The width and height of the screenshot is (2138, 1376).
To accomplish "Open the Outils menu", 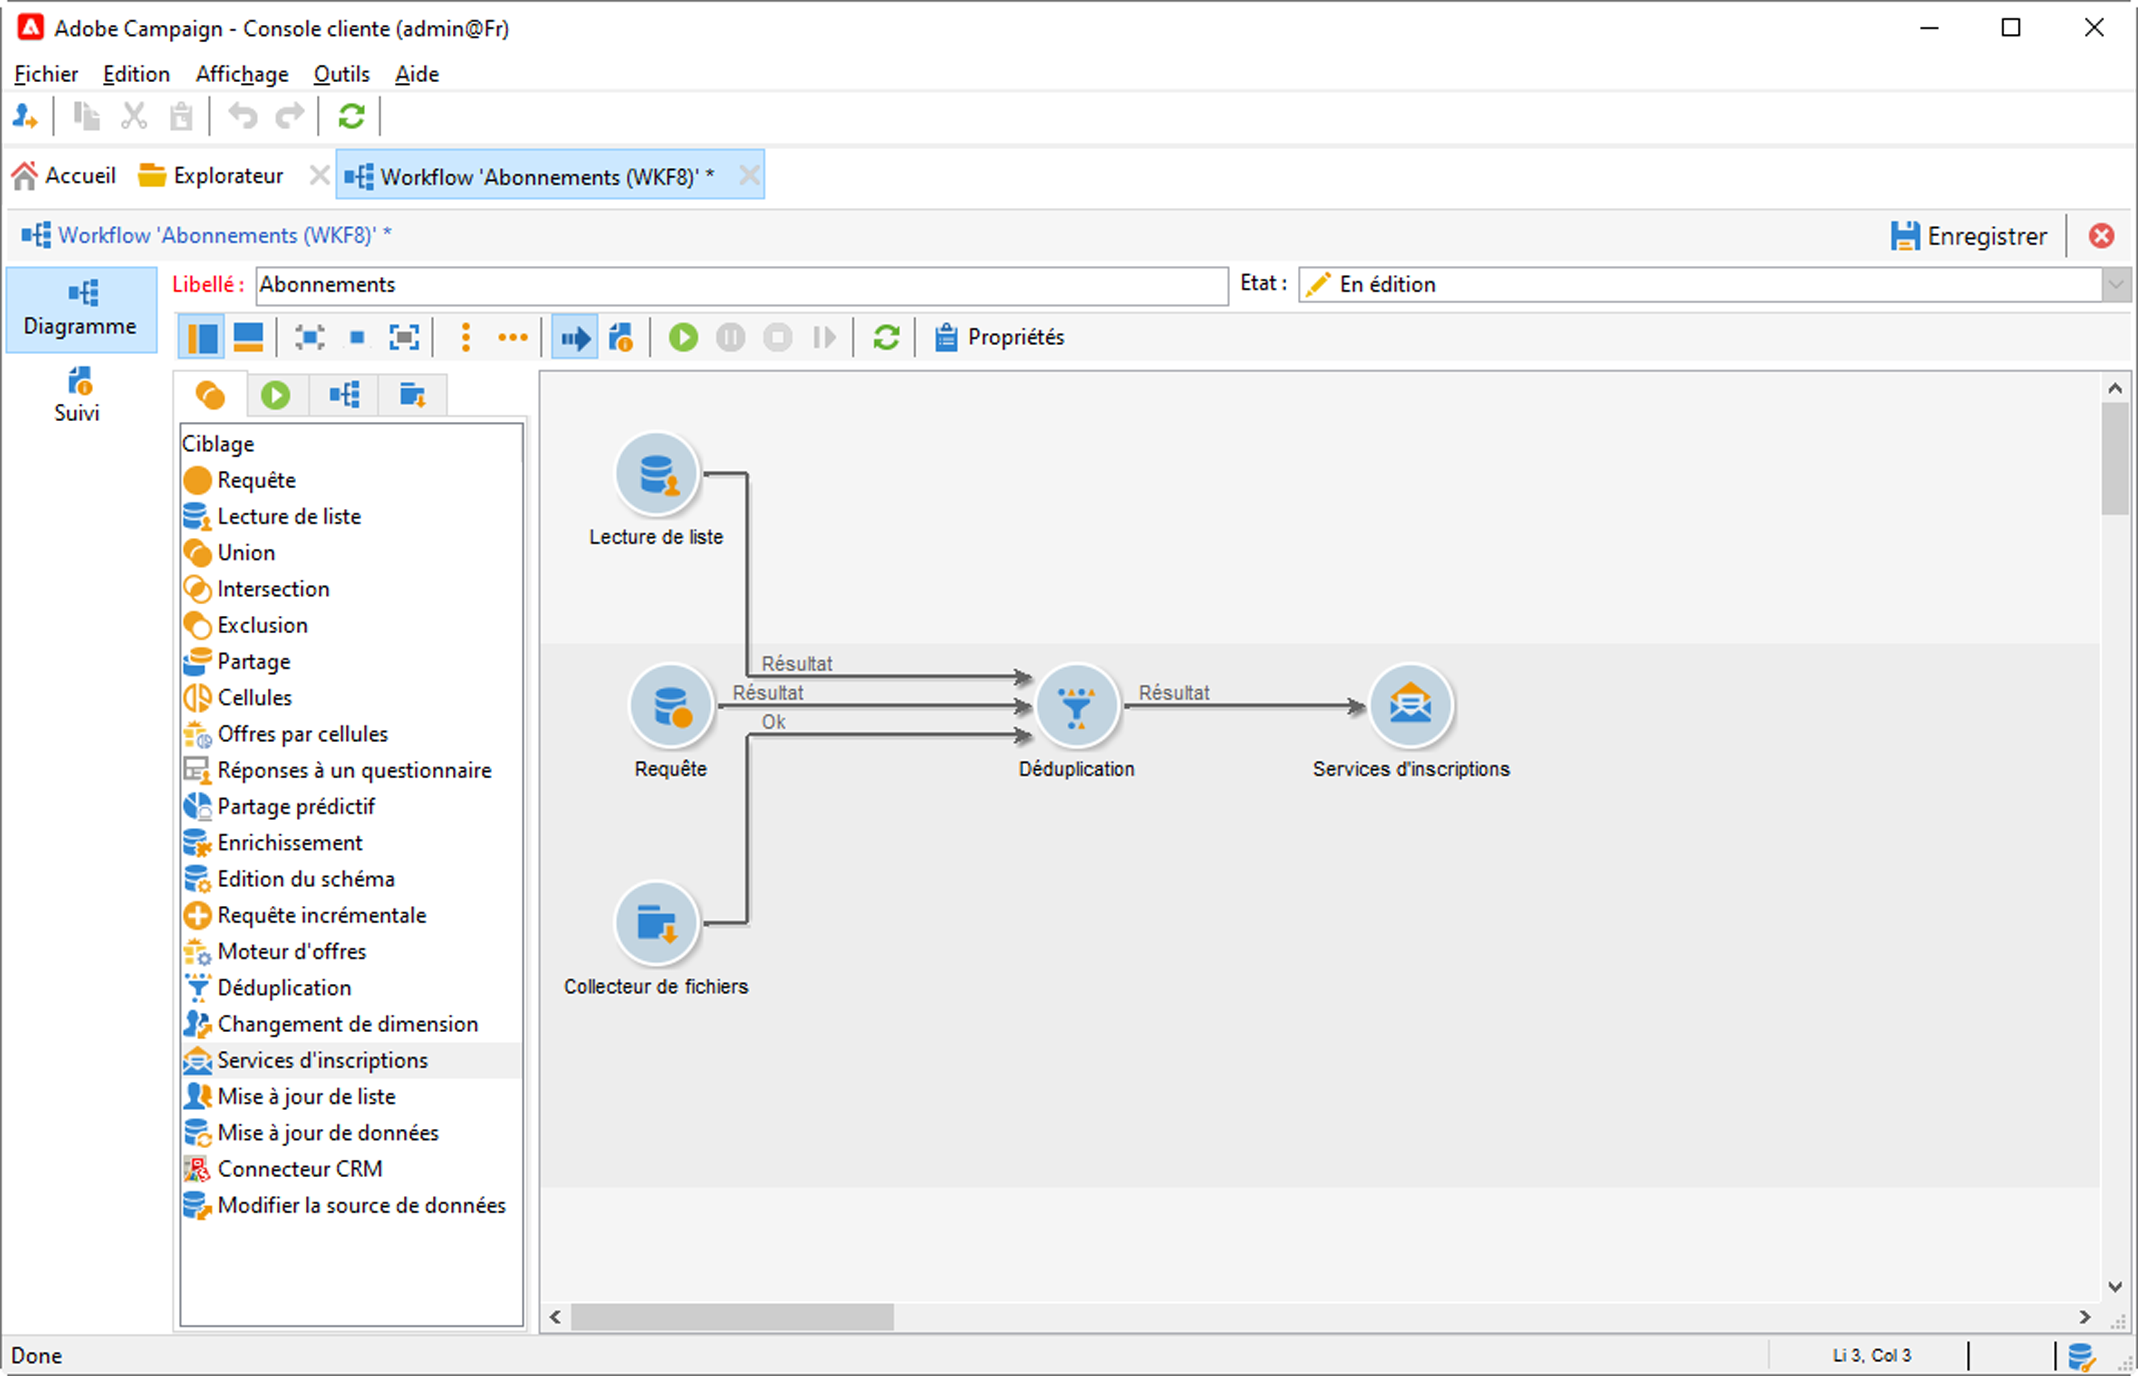I will click(x=341, y=74).
